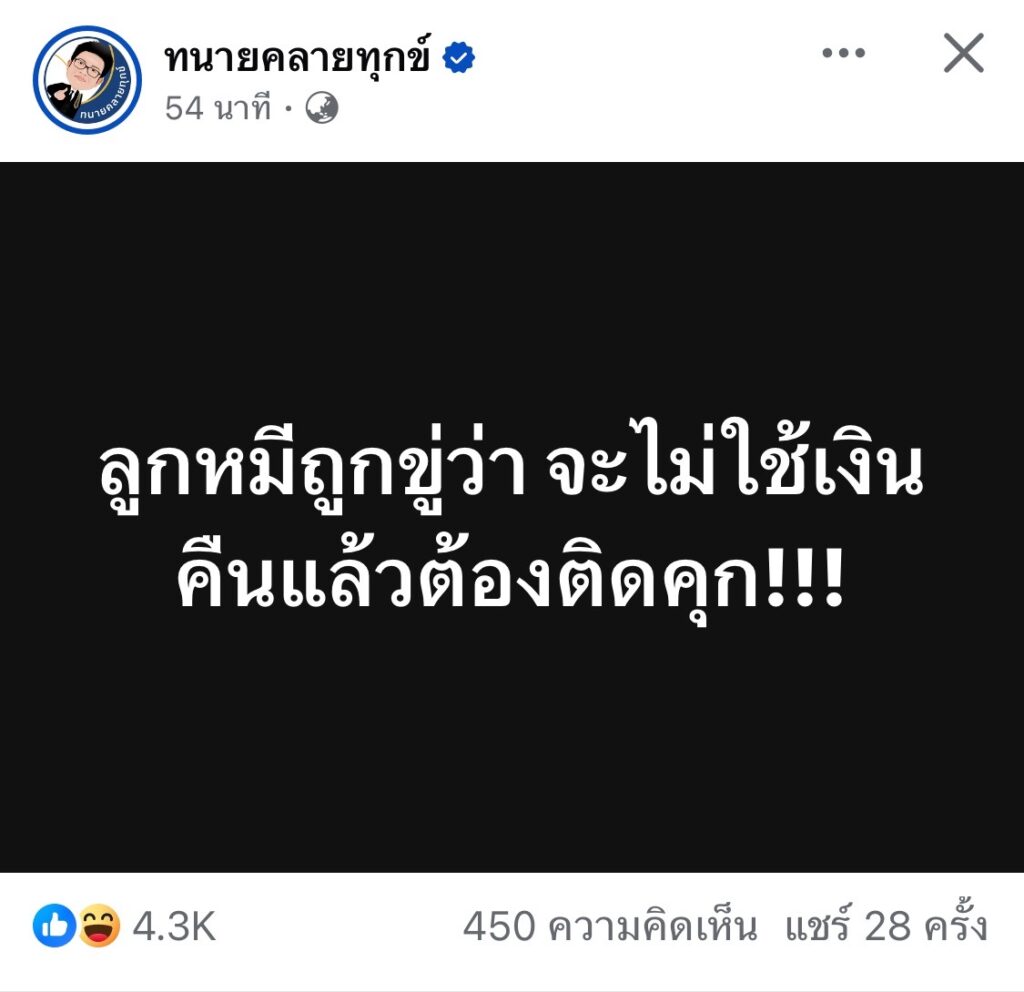Image resolution: width=1024 pixels, height=992 pixels.
Task: Click the globe public privacy icon
Action: pyautogui.click(x=322, y=108)
